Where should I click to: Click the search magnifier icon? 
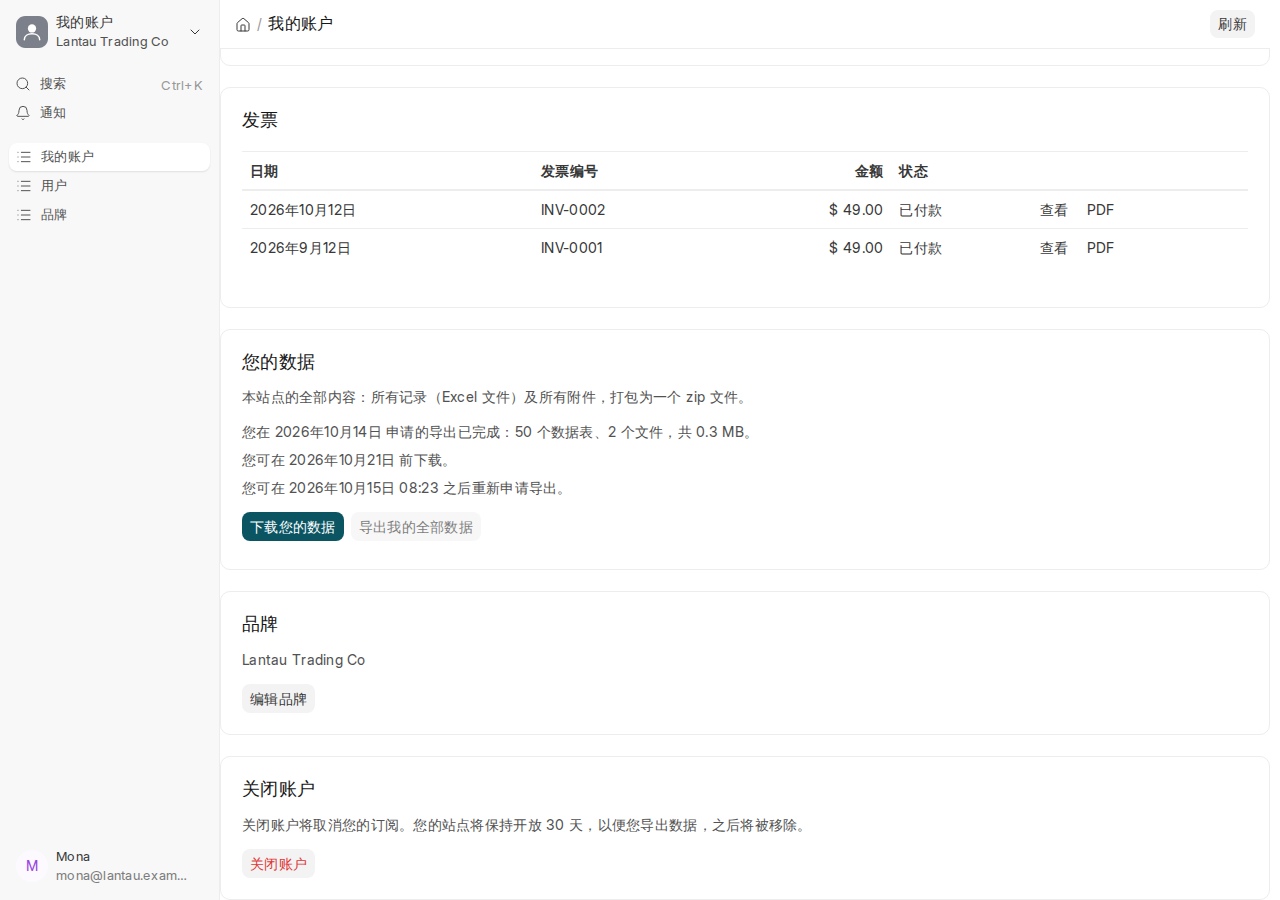tap(23, 84)
